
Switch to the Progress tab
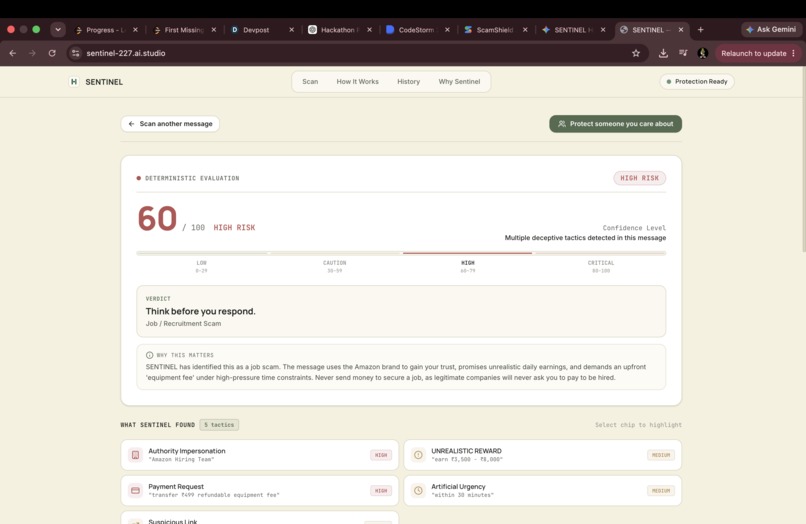pos(106,30)
